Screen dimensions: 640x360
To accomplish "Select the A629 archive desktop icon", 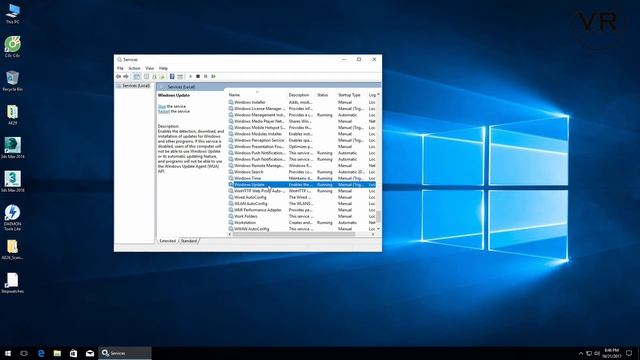I will (12, 115).
